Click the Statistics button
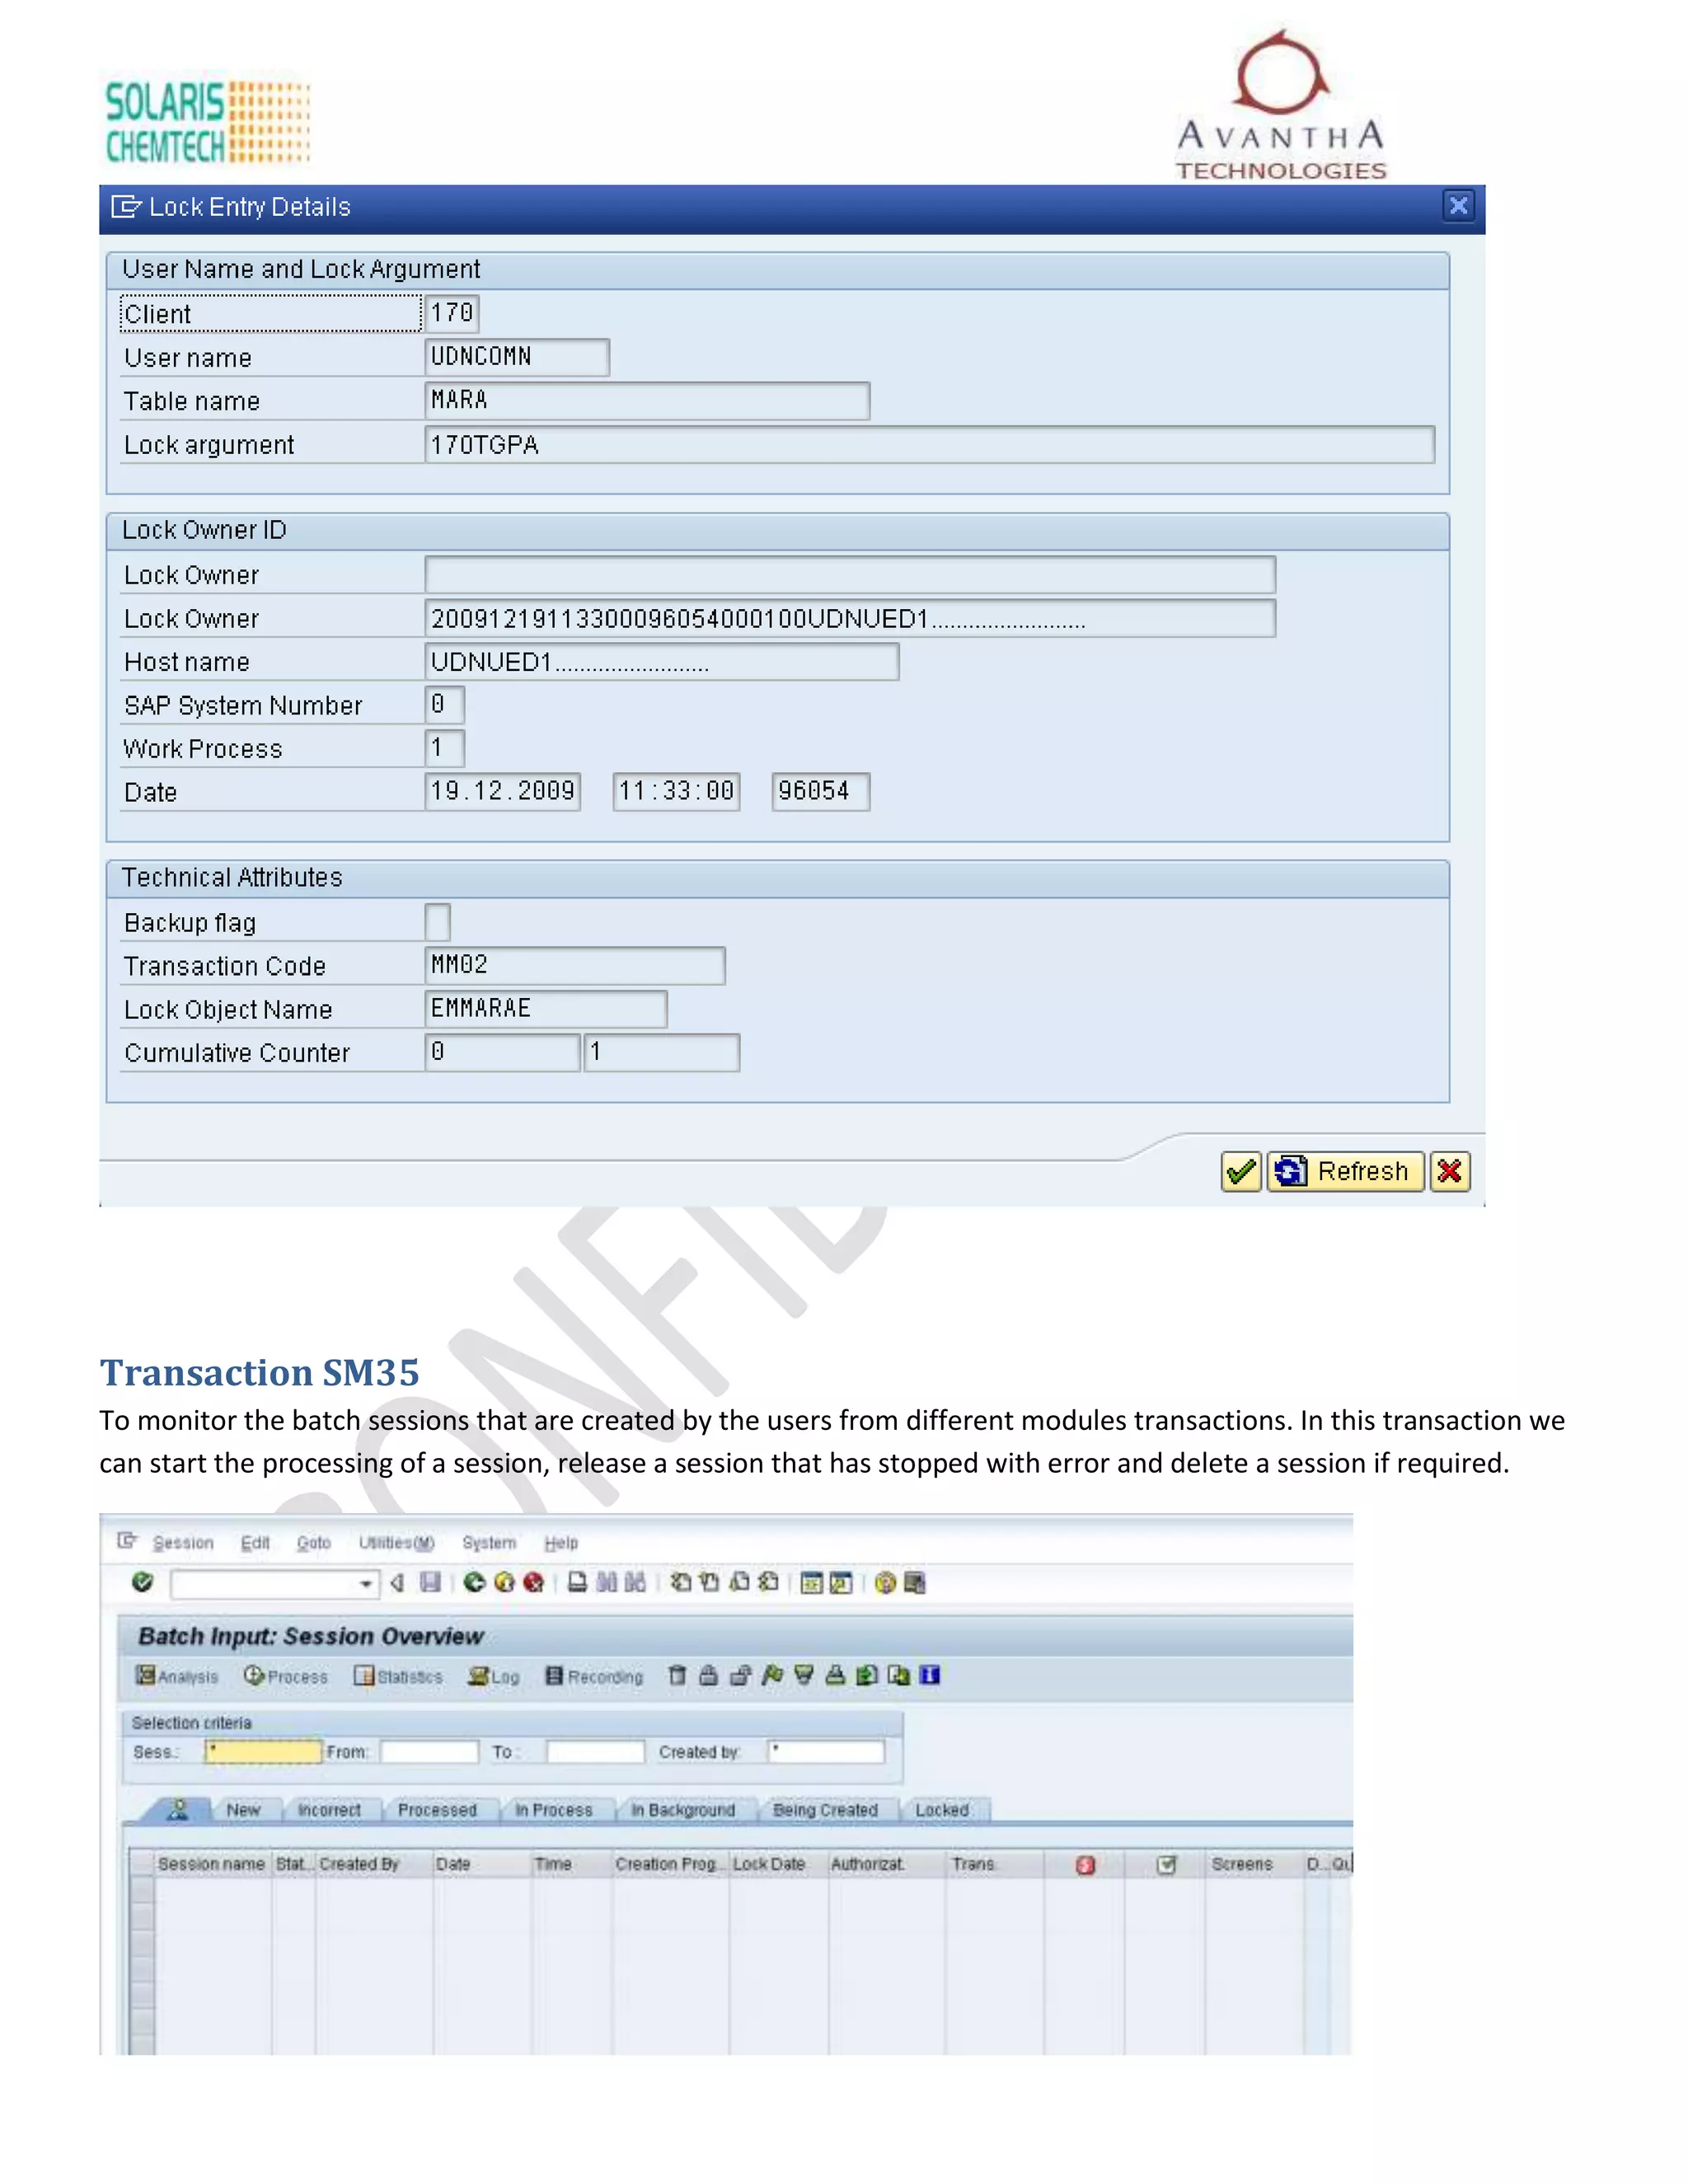The height and width of the screenshot is (2184, 1688). coord(398,1676)
